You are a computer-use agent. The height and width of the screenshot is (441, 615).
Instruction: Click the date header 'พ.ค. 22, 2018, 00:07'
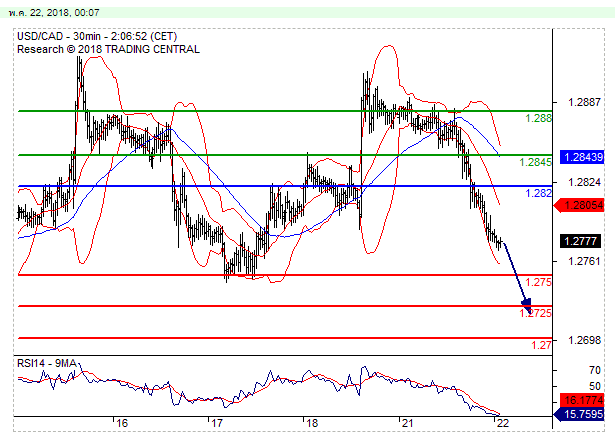point(54,13)
